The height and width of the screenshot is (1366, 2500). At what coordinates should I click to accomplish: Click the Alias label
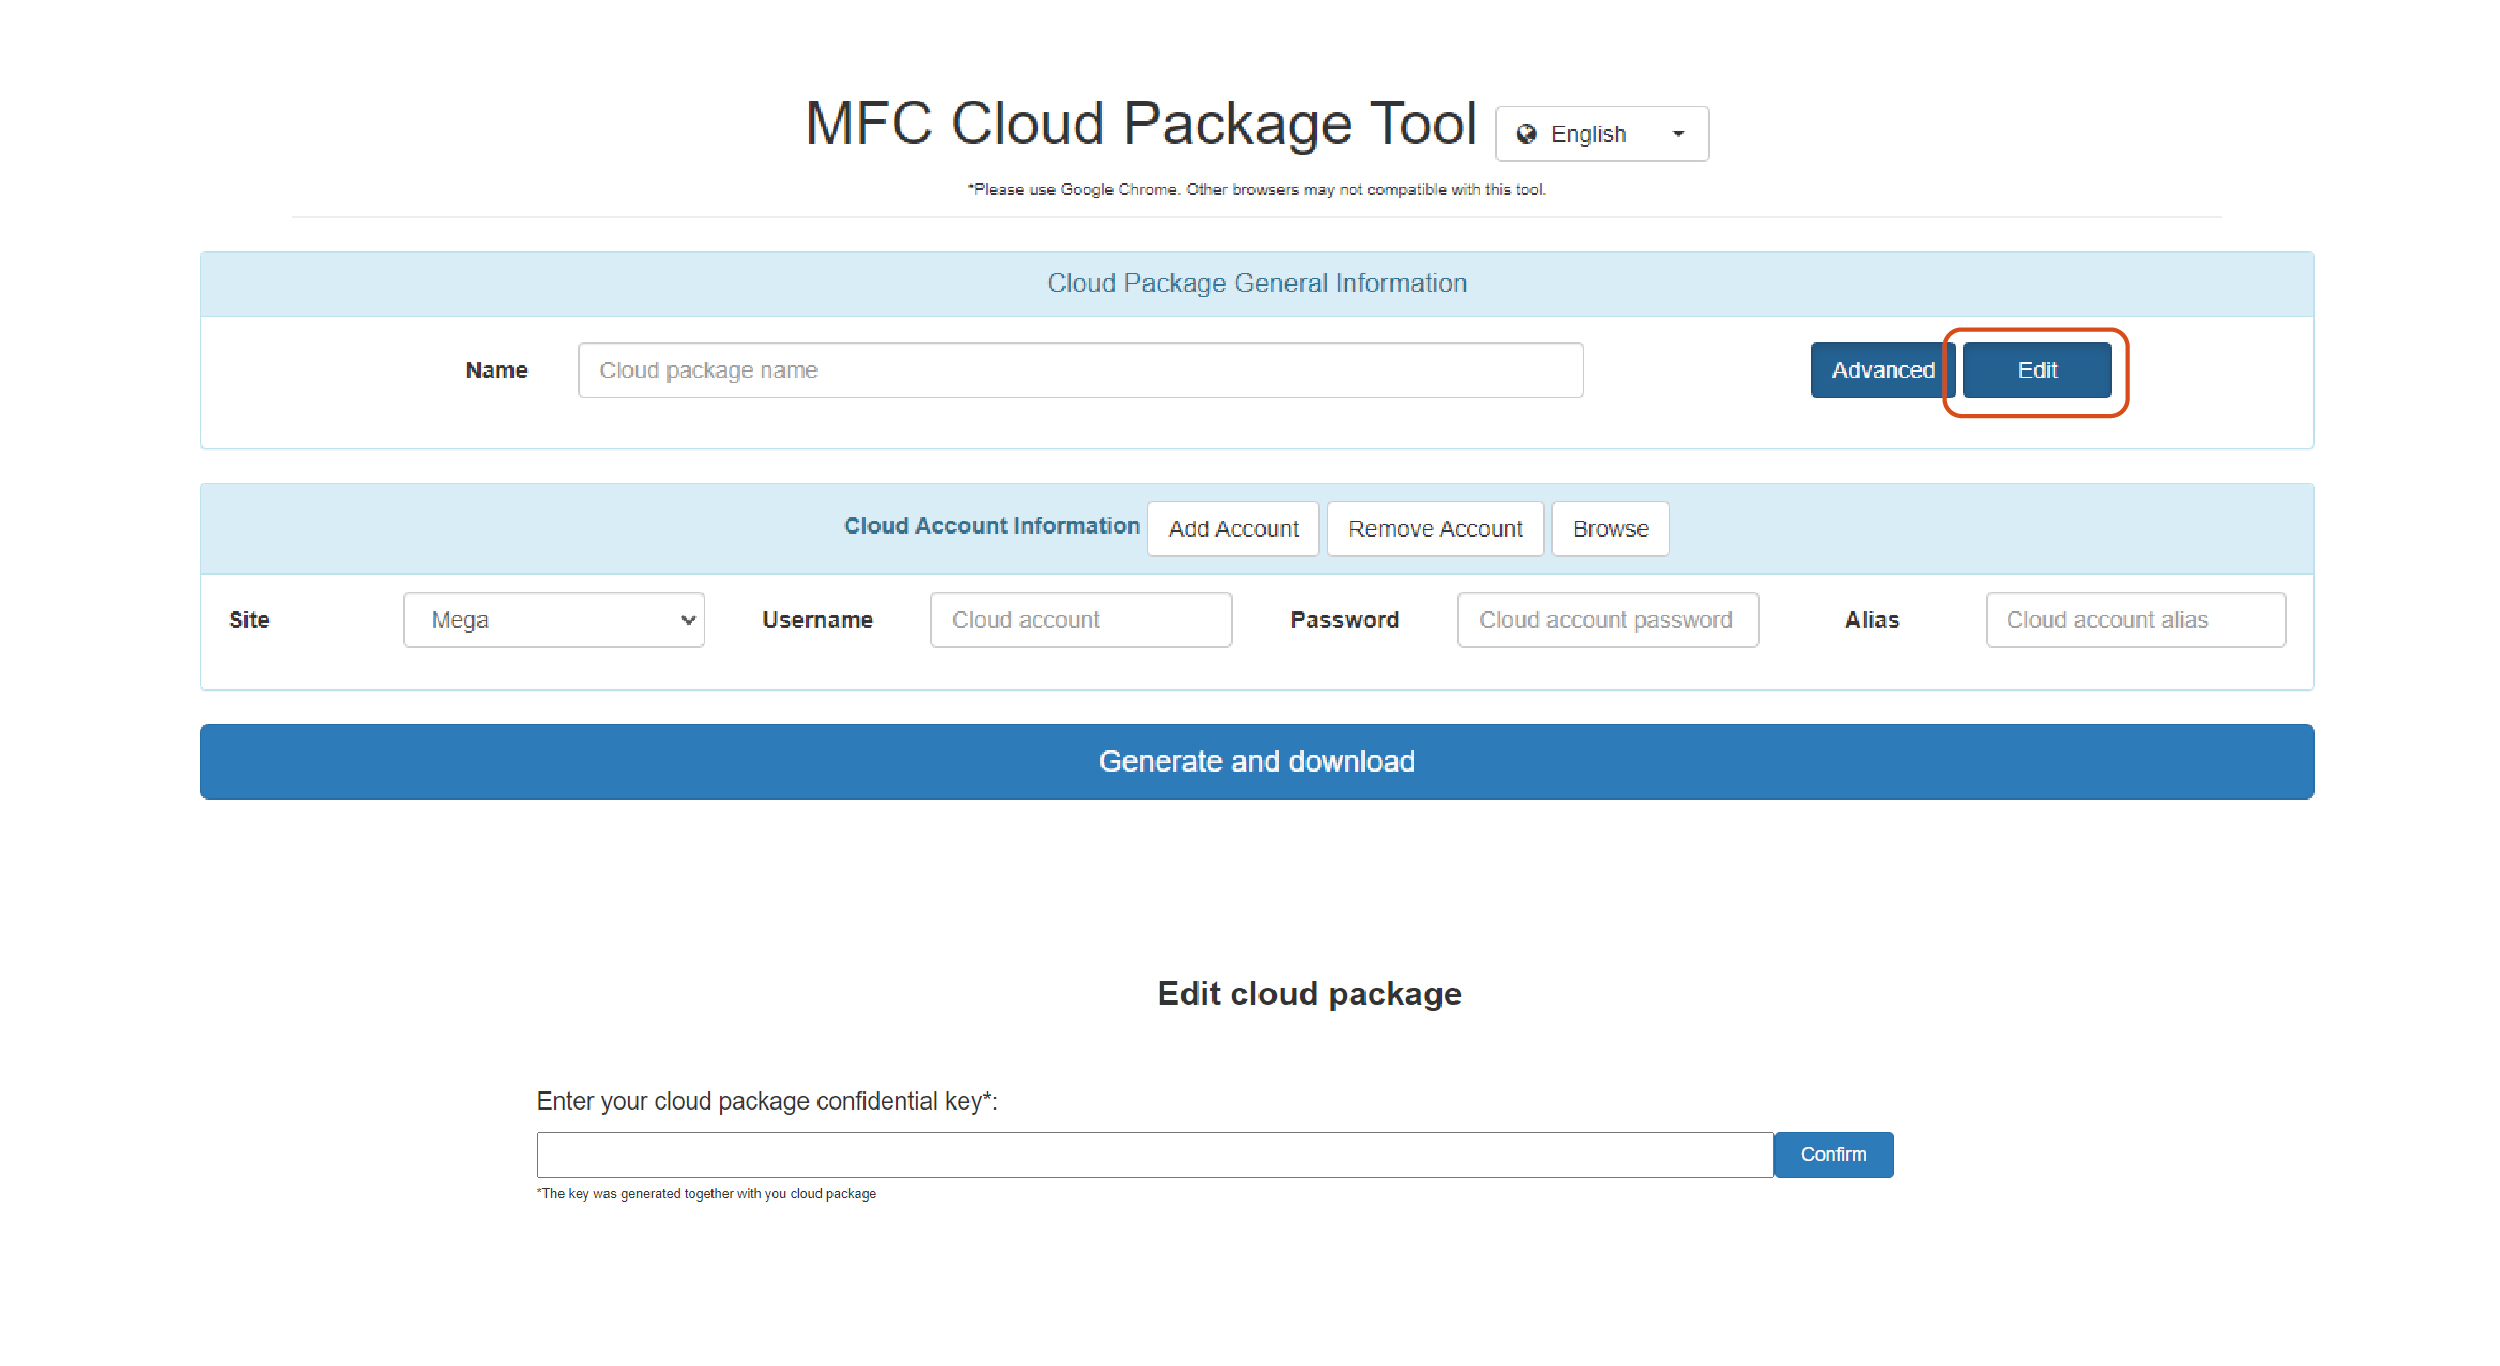tap(1872, 620)
